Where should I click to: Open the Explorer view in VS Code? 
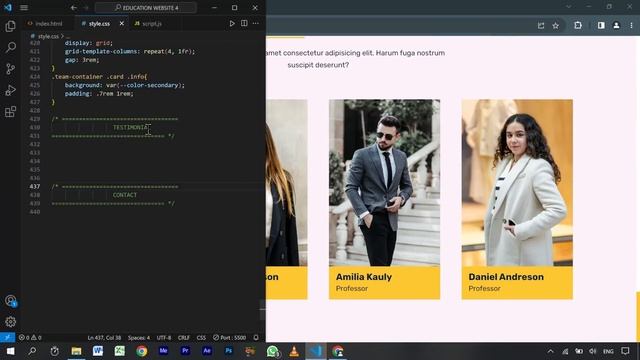[x=10, y=26]
